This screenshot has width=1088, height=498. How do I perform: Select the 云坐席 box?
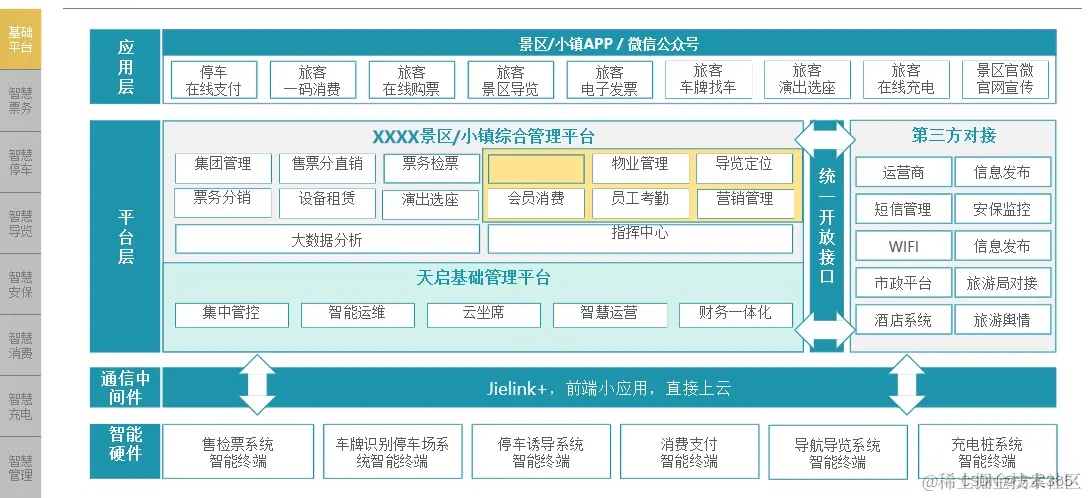click(x=484, y=315)
